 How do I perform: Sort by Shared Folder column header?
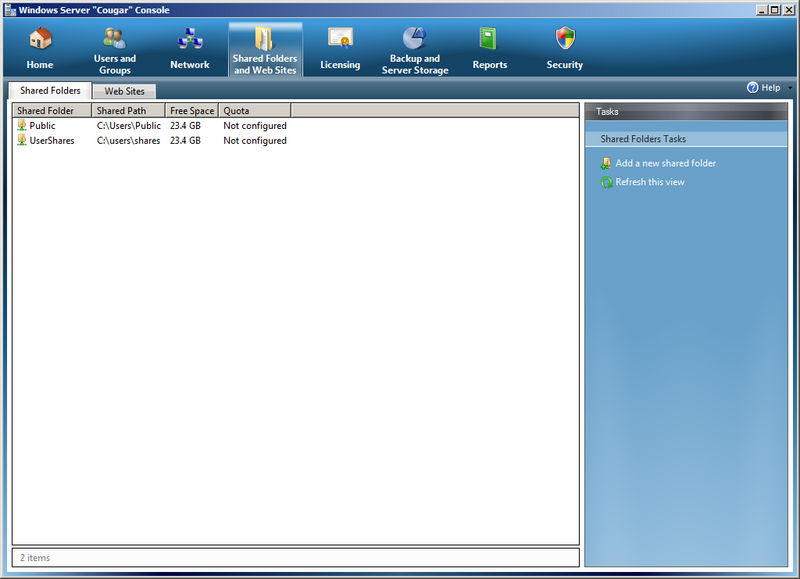52,111
